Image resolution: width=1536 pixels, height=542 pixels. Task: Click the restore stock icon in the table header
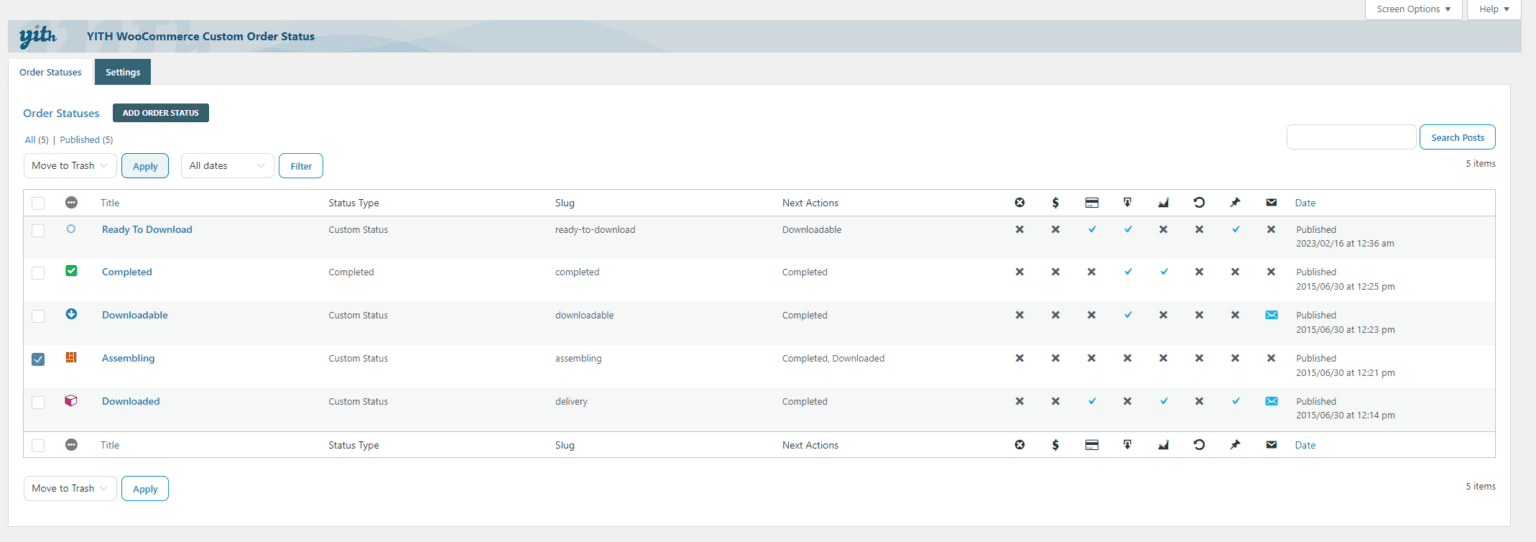coord(1199,203)
